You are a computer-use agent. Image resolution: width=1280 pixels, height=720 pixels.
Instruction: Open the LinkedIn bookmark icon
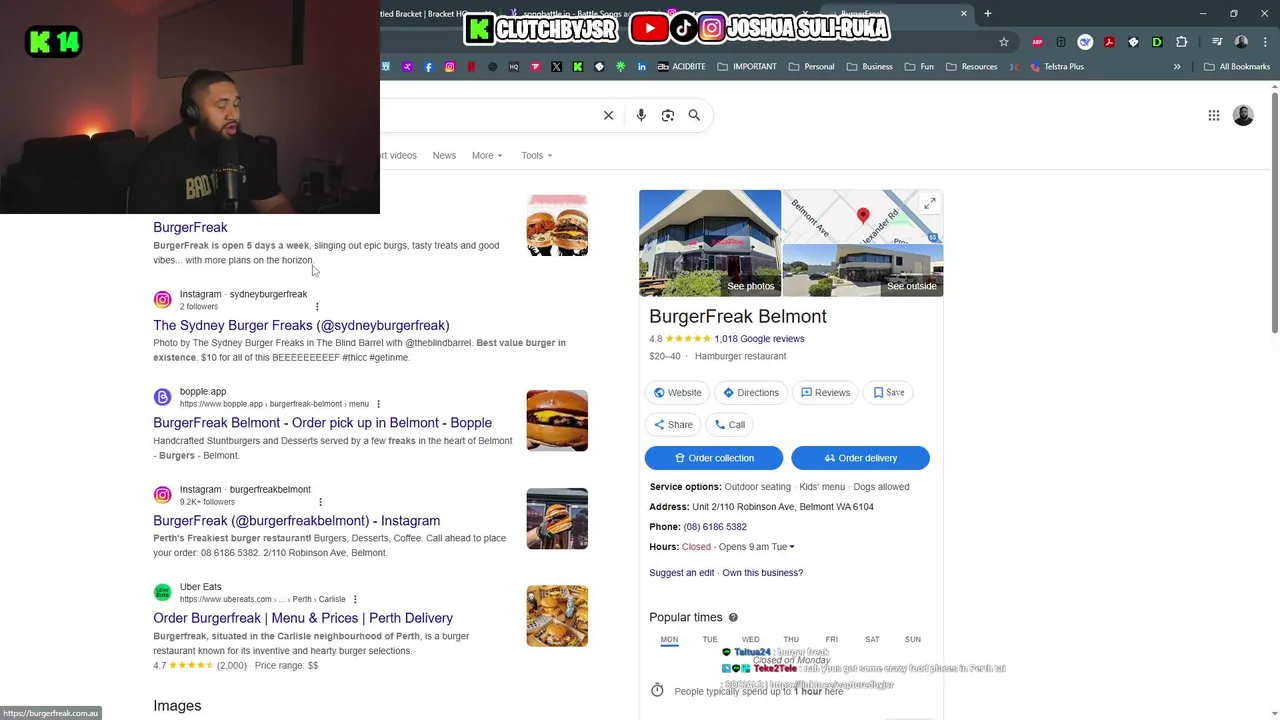pyautogui.click(x=641, y=67)
